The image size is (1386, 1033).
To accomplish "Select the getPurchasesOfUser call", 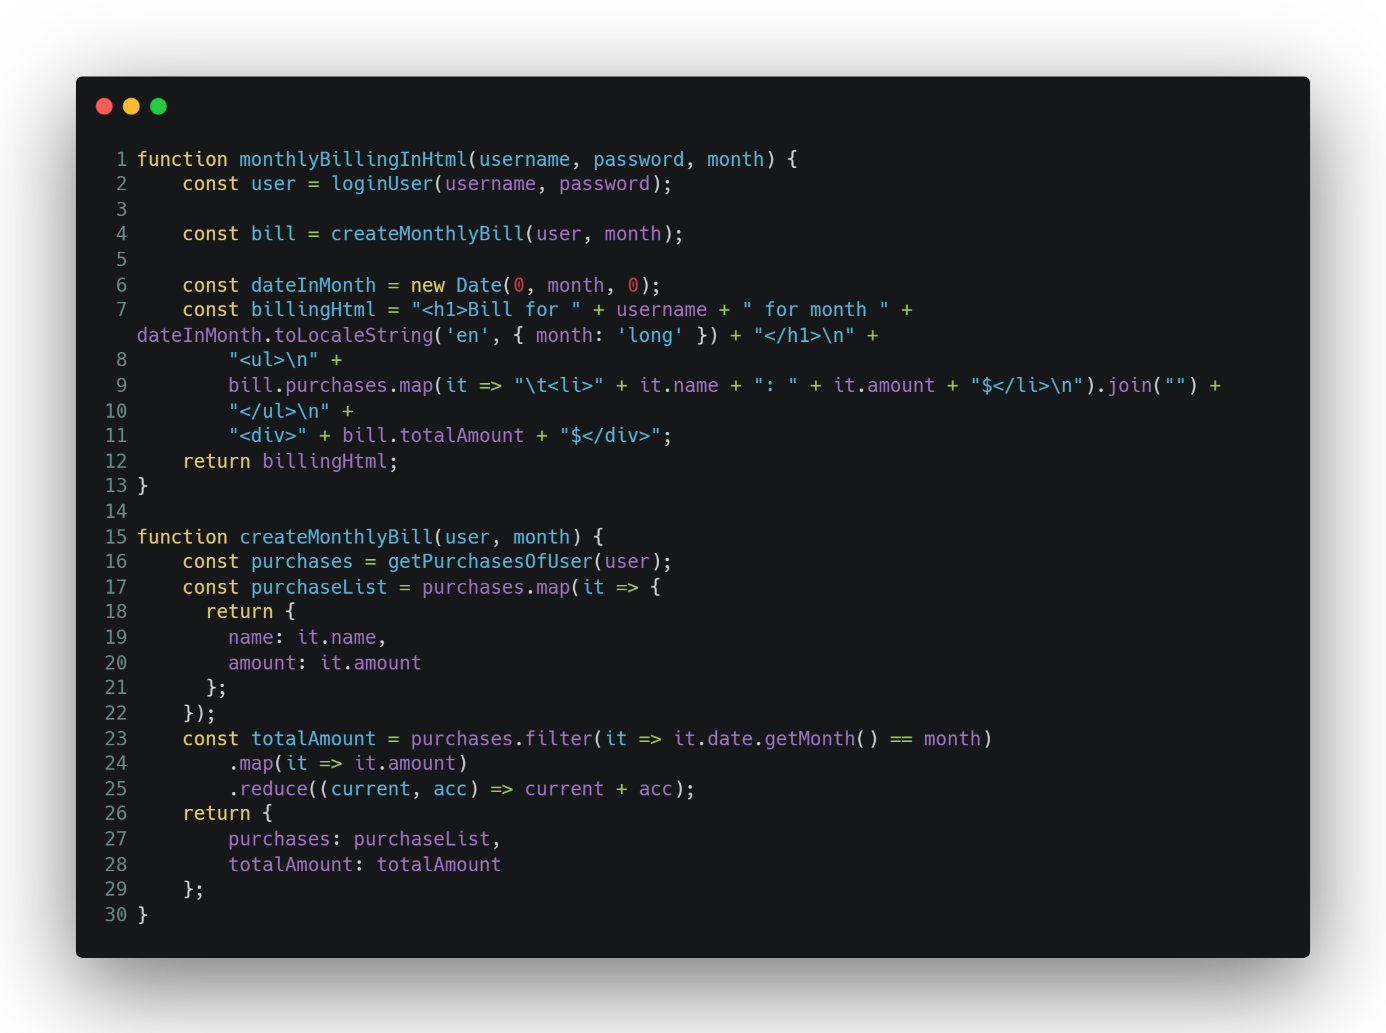I will click(x=491, y=562).
